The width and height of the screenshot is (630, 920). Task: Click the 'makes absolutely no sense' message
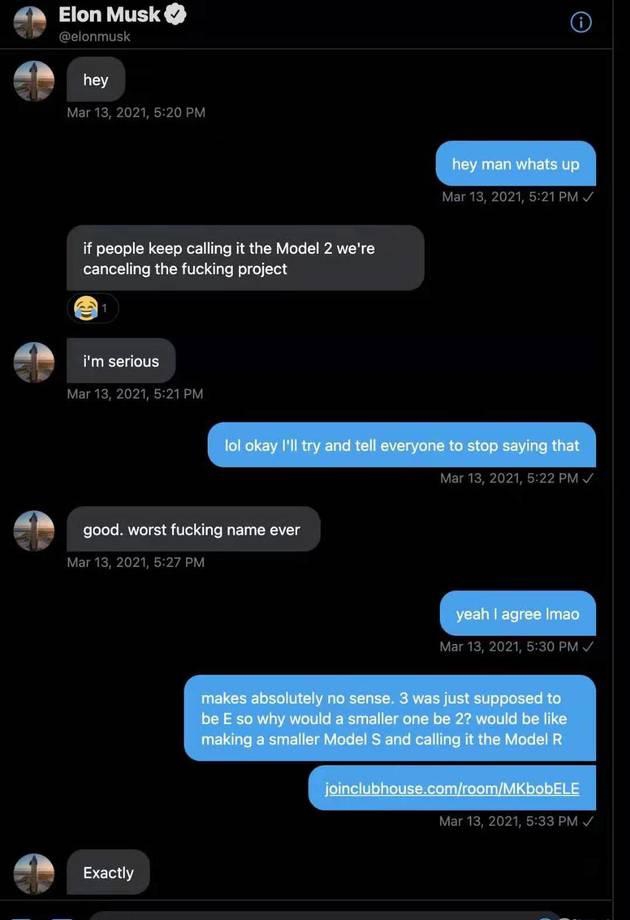point(390,718)
